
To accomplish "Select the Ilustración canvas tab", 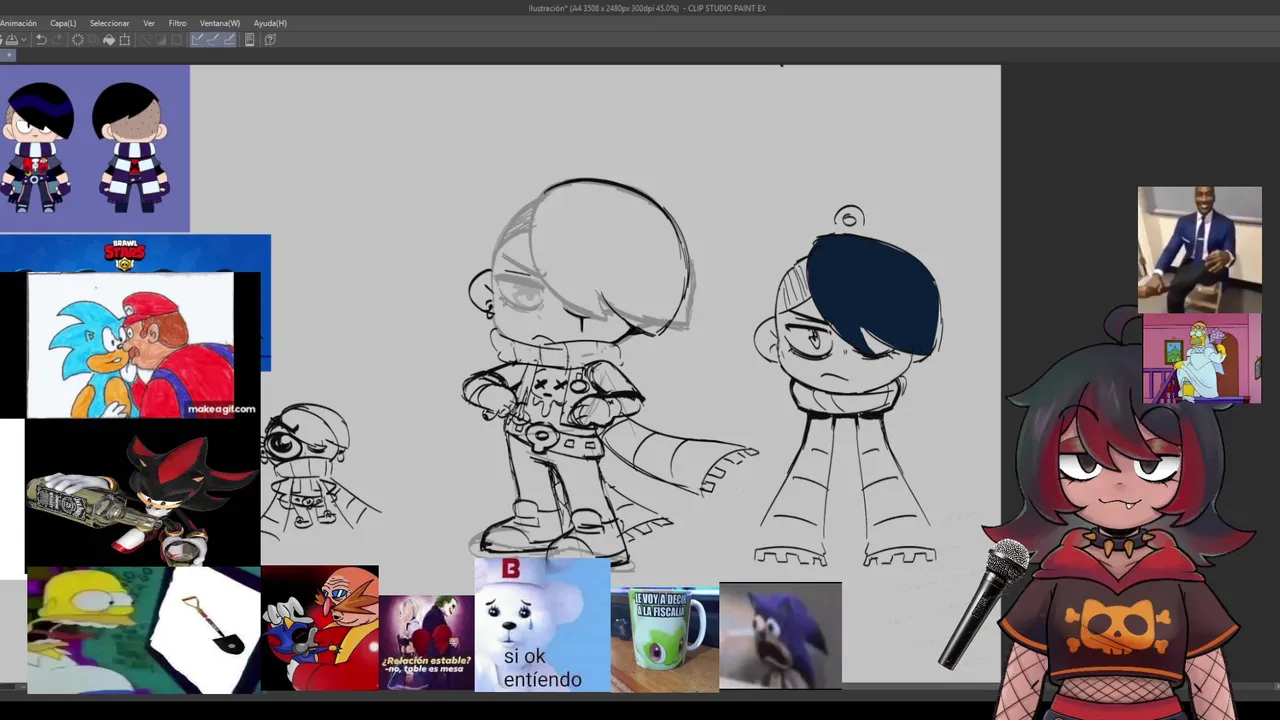I will (x=8, y=55).
